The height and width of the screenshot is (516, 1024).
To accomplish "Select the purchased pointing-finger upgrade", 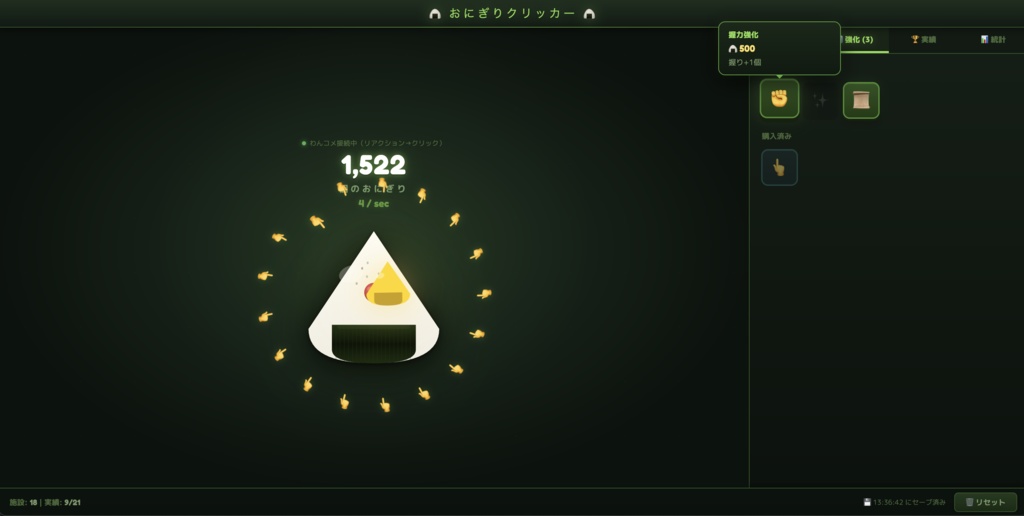I will (x=779, y=167).
